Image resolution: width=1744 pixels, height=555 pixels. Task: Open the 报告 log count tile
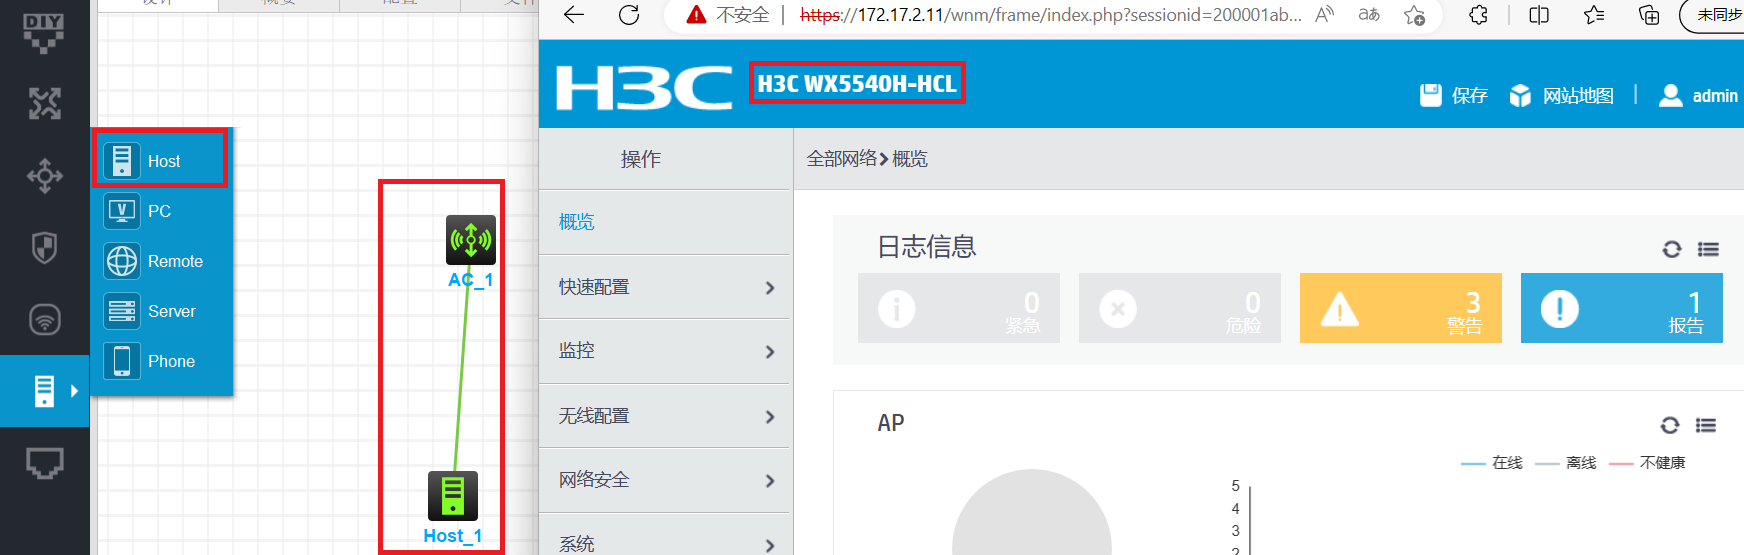click(x=1622, y=308)
